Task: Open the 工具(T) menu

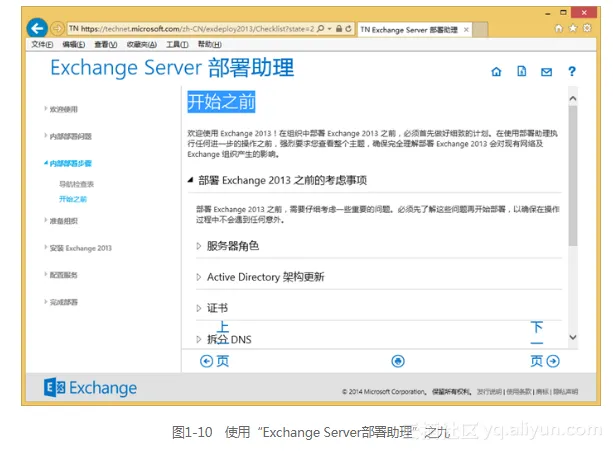Action: 177,45
